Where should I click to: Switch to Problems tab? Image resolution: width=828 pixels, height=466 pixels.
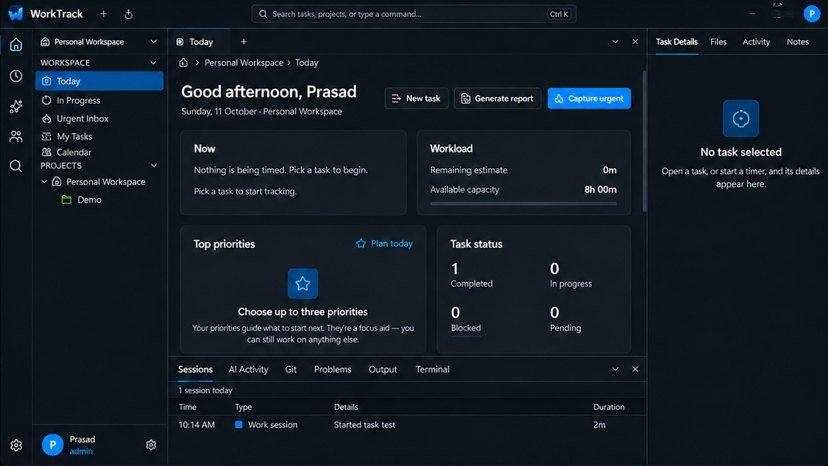[333, 369]
